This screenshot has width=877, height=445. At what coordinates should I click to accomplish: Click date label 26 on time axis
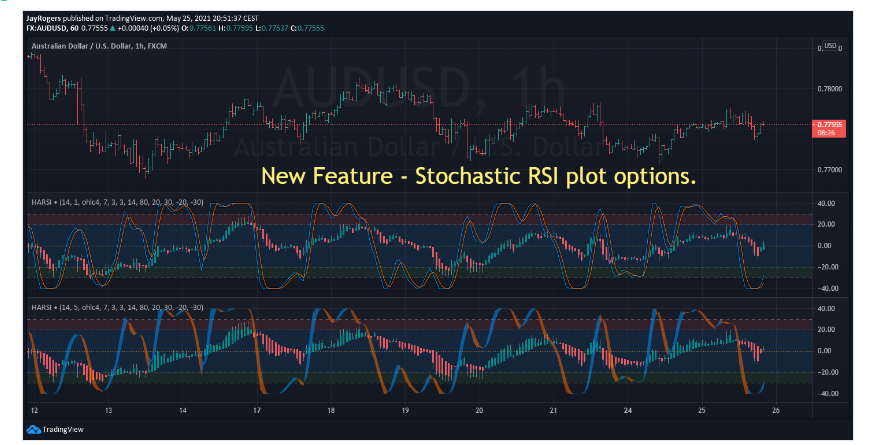776,411
